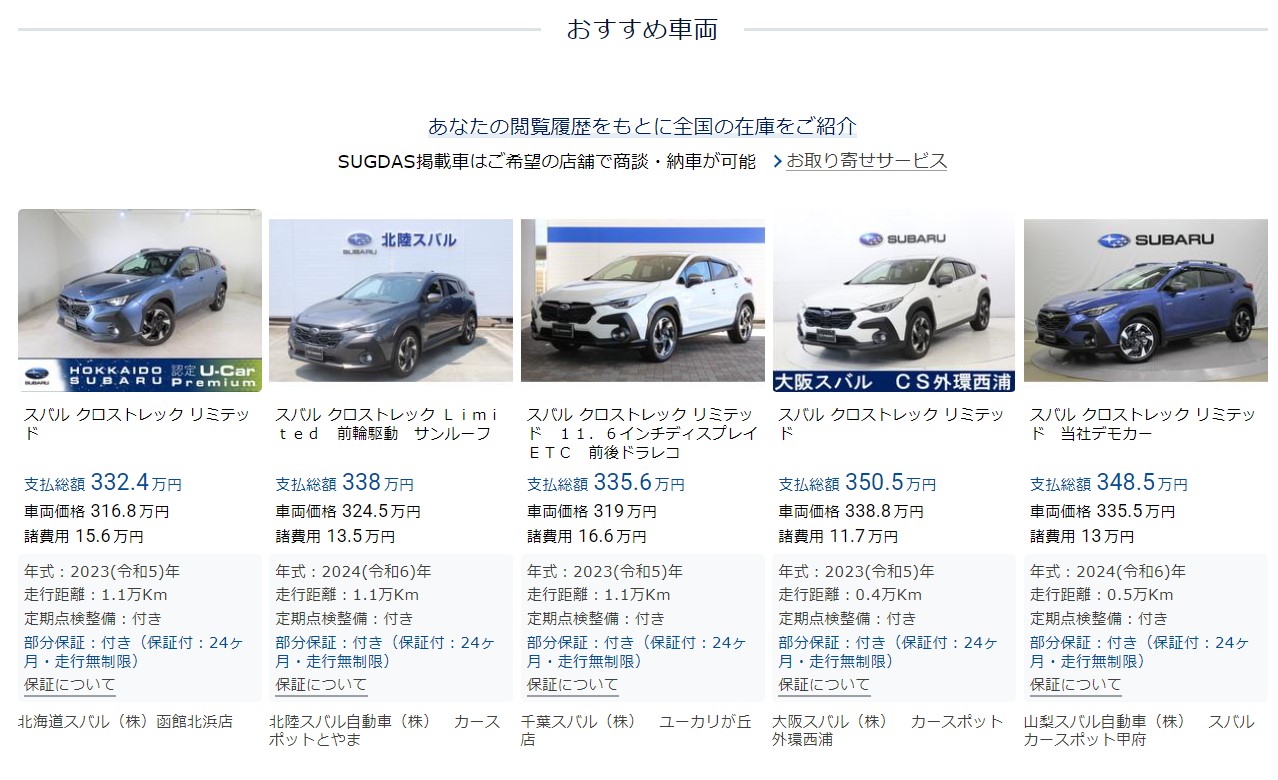Viewport: 1278px width, 780px height.
Task: Open 保証について for the 350.5万円 car
Action: click(x=825, y=685)
